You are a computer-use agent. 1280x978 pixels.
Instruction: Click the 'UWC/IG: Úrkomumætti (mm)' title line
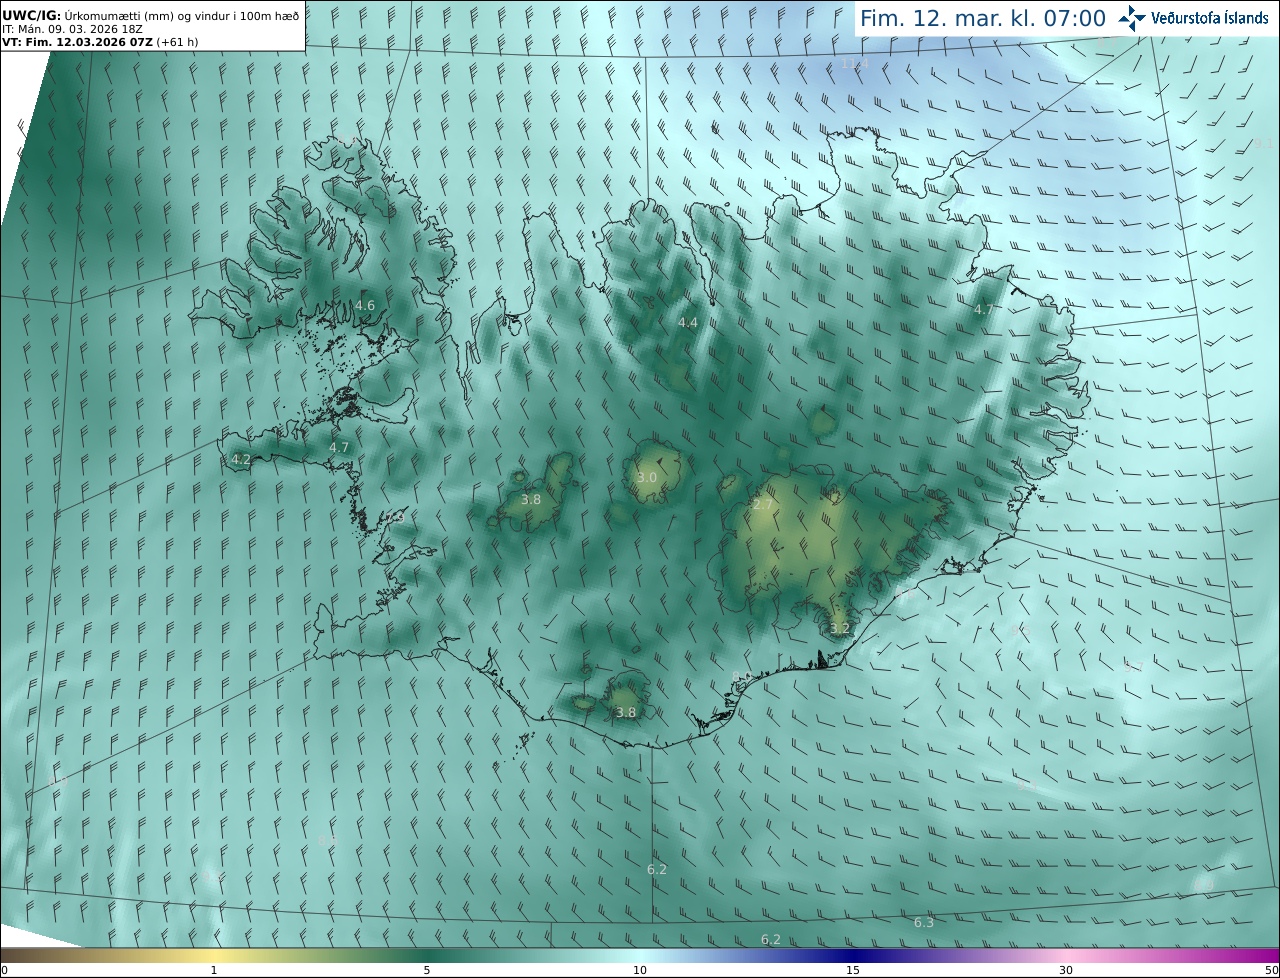pyautogui.click(x=149, y=16)
